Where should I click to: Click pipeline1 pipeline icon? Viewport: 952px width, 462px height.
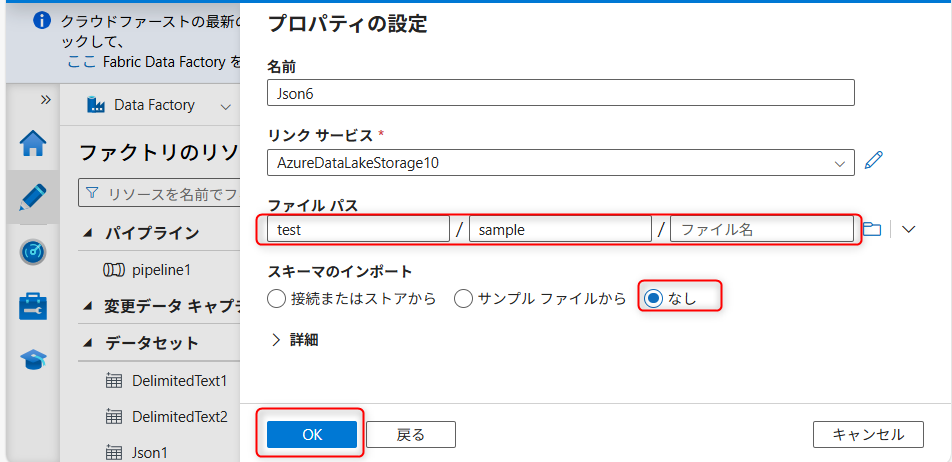click(114, 270)
